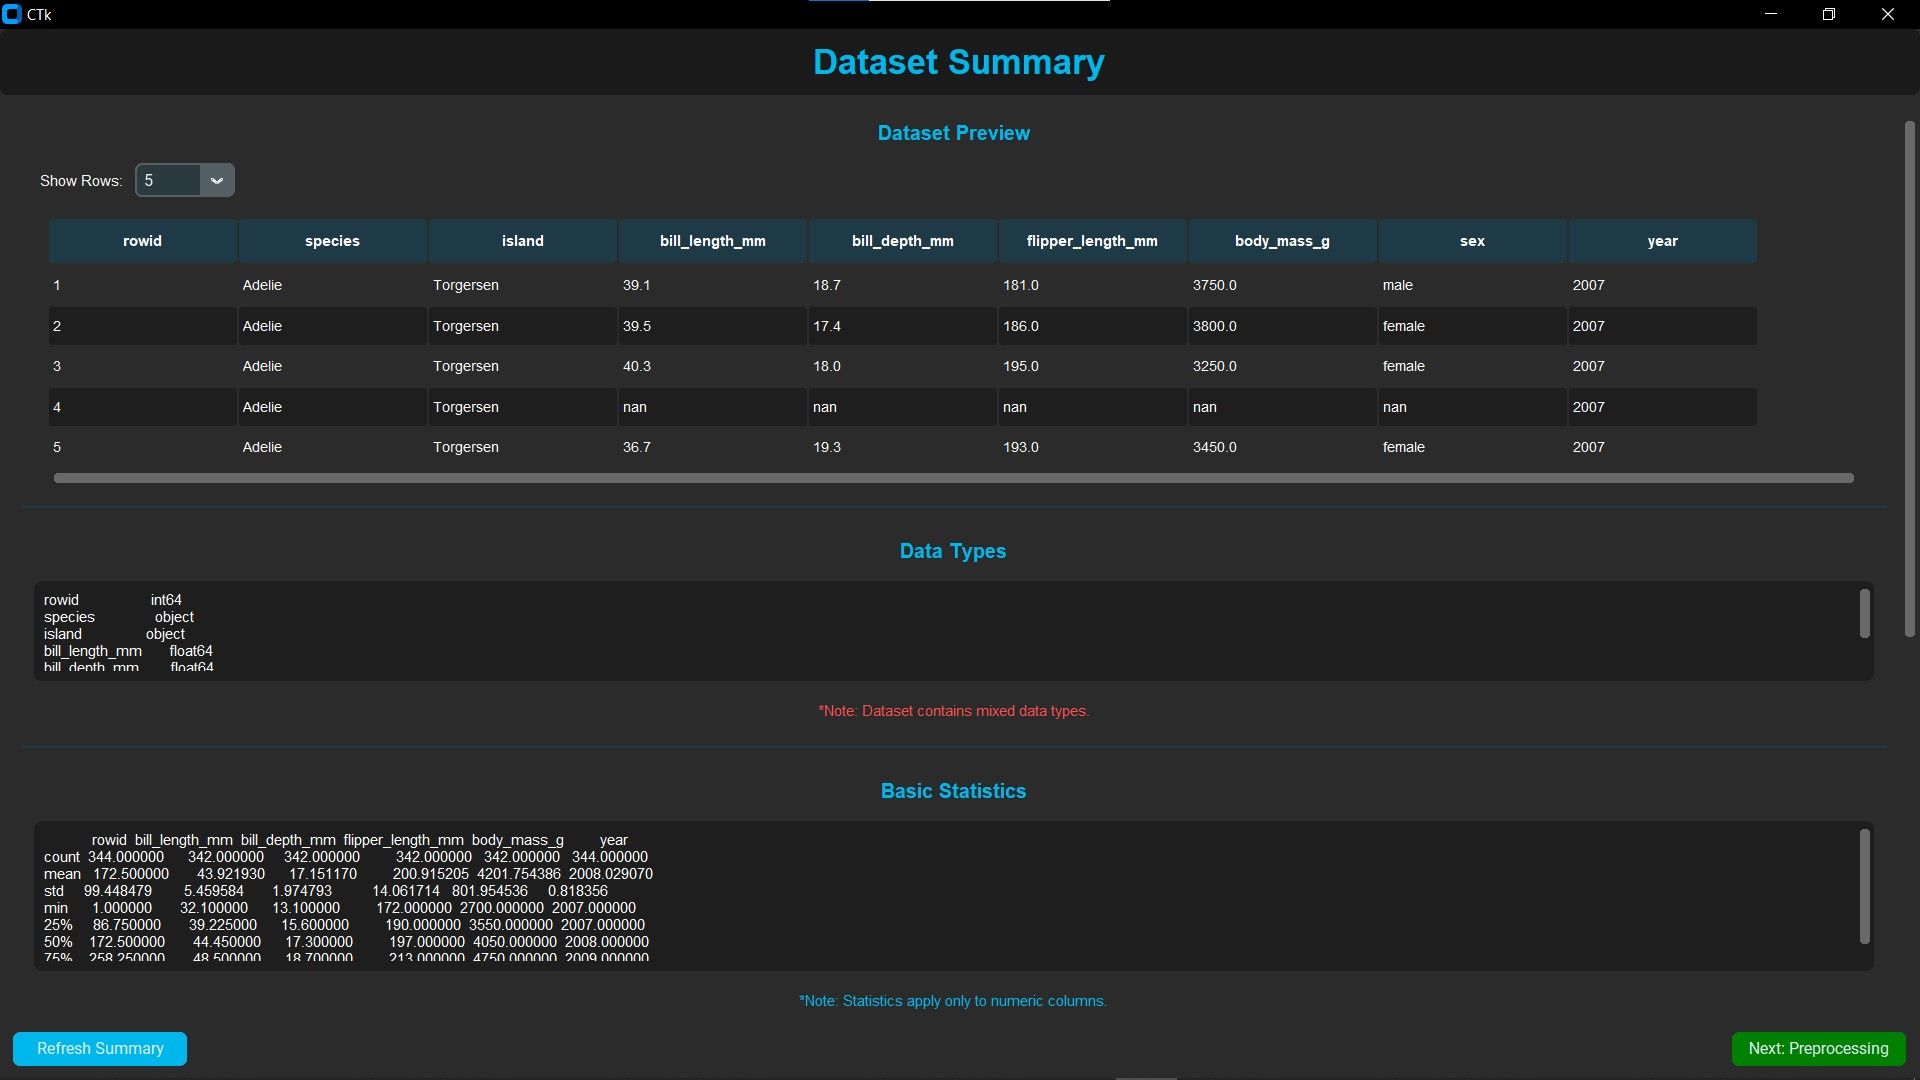Close the CTk window

(1888, 14)
